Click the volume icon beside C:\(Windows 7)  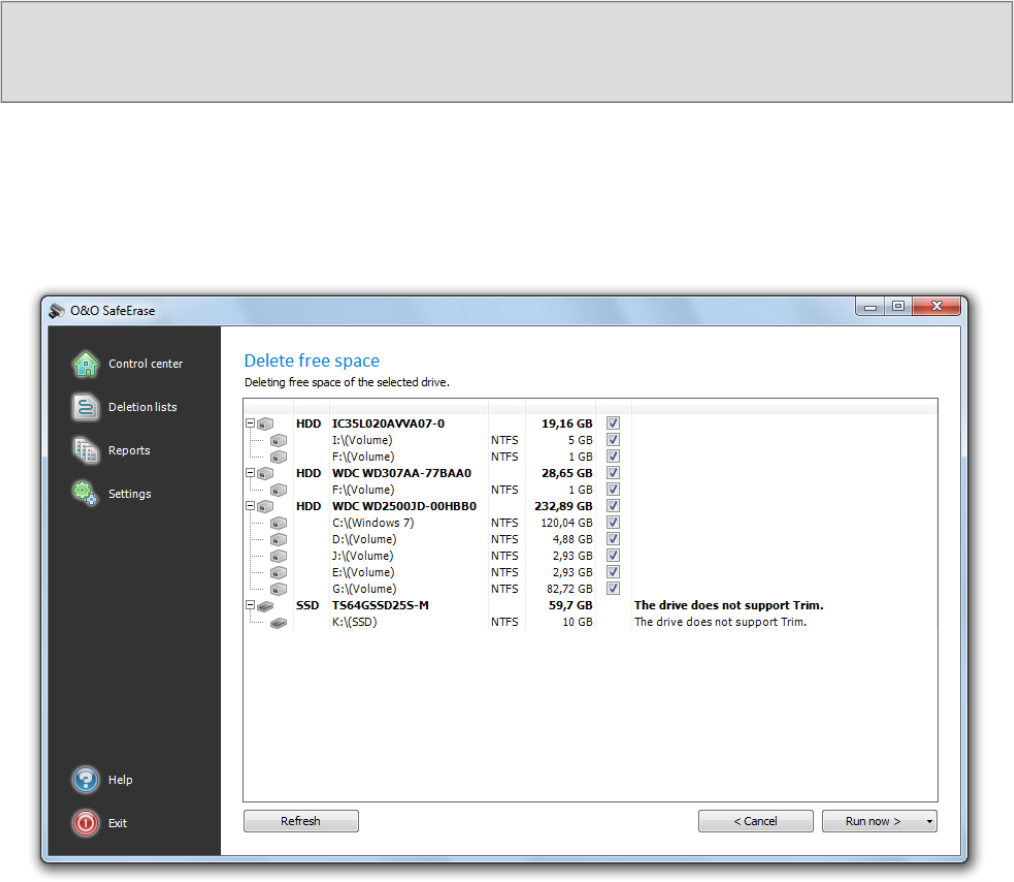pyautogui.click(x=278, y=523)
